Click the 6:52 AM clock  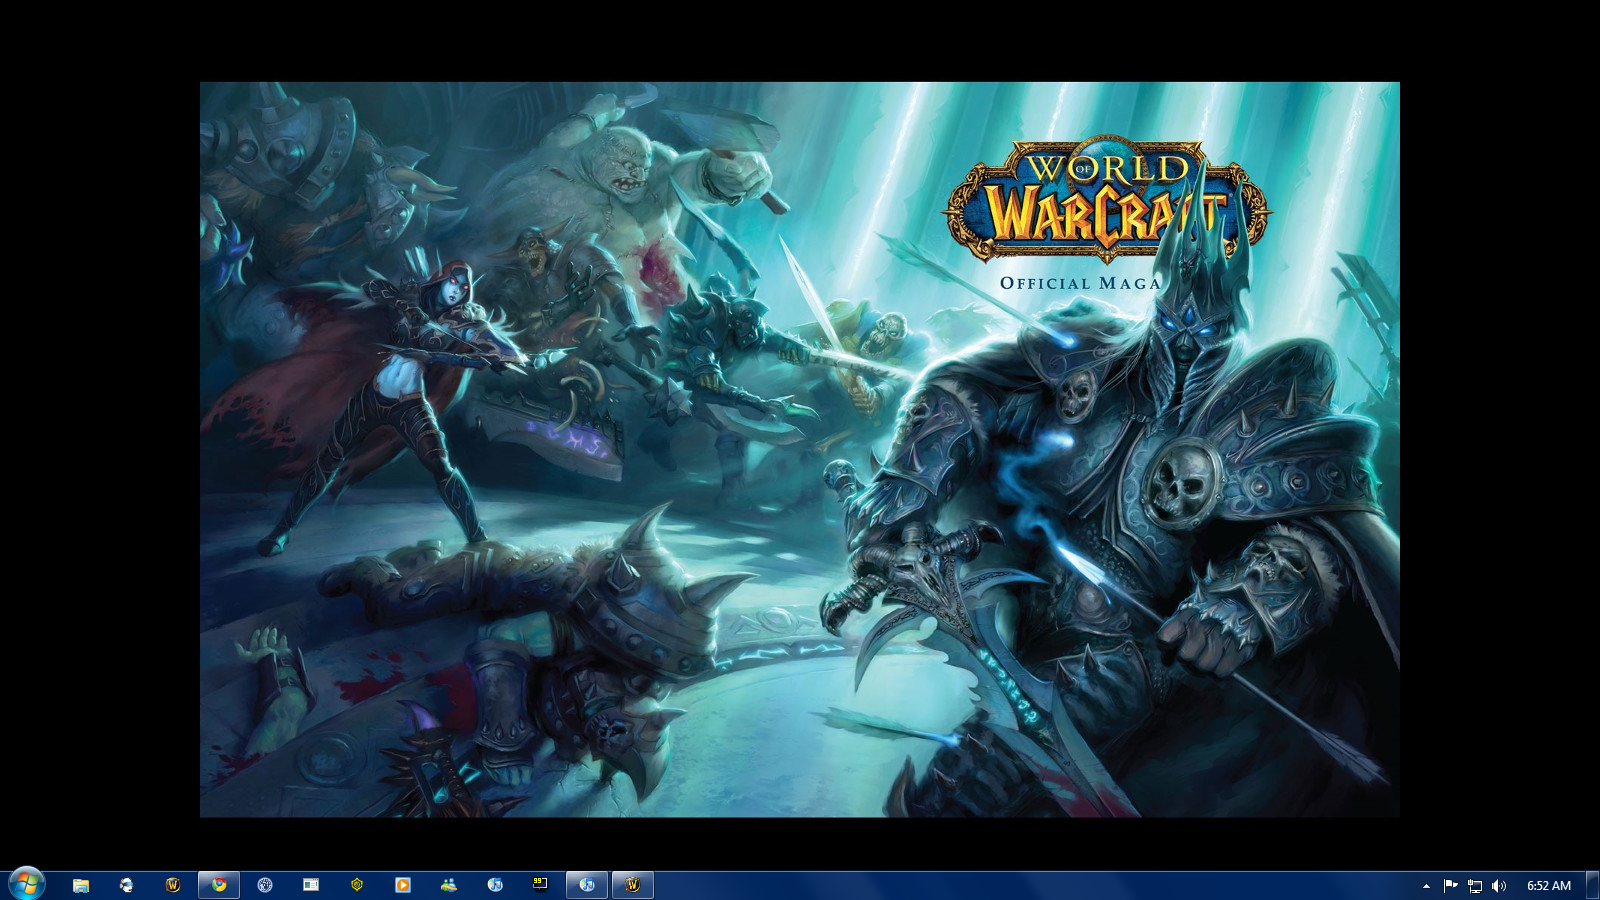(x=1549, y=886)
